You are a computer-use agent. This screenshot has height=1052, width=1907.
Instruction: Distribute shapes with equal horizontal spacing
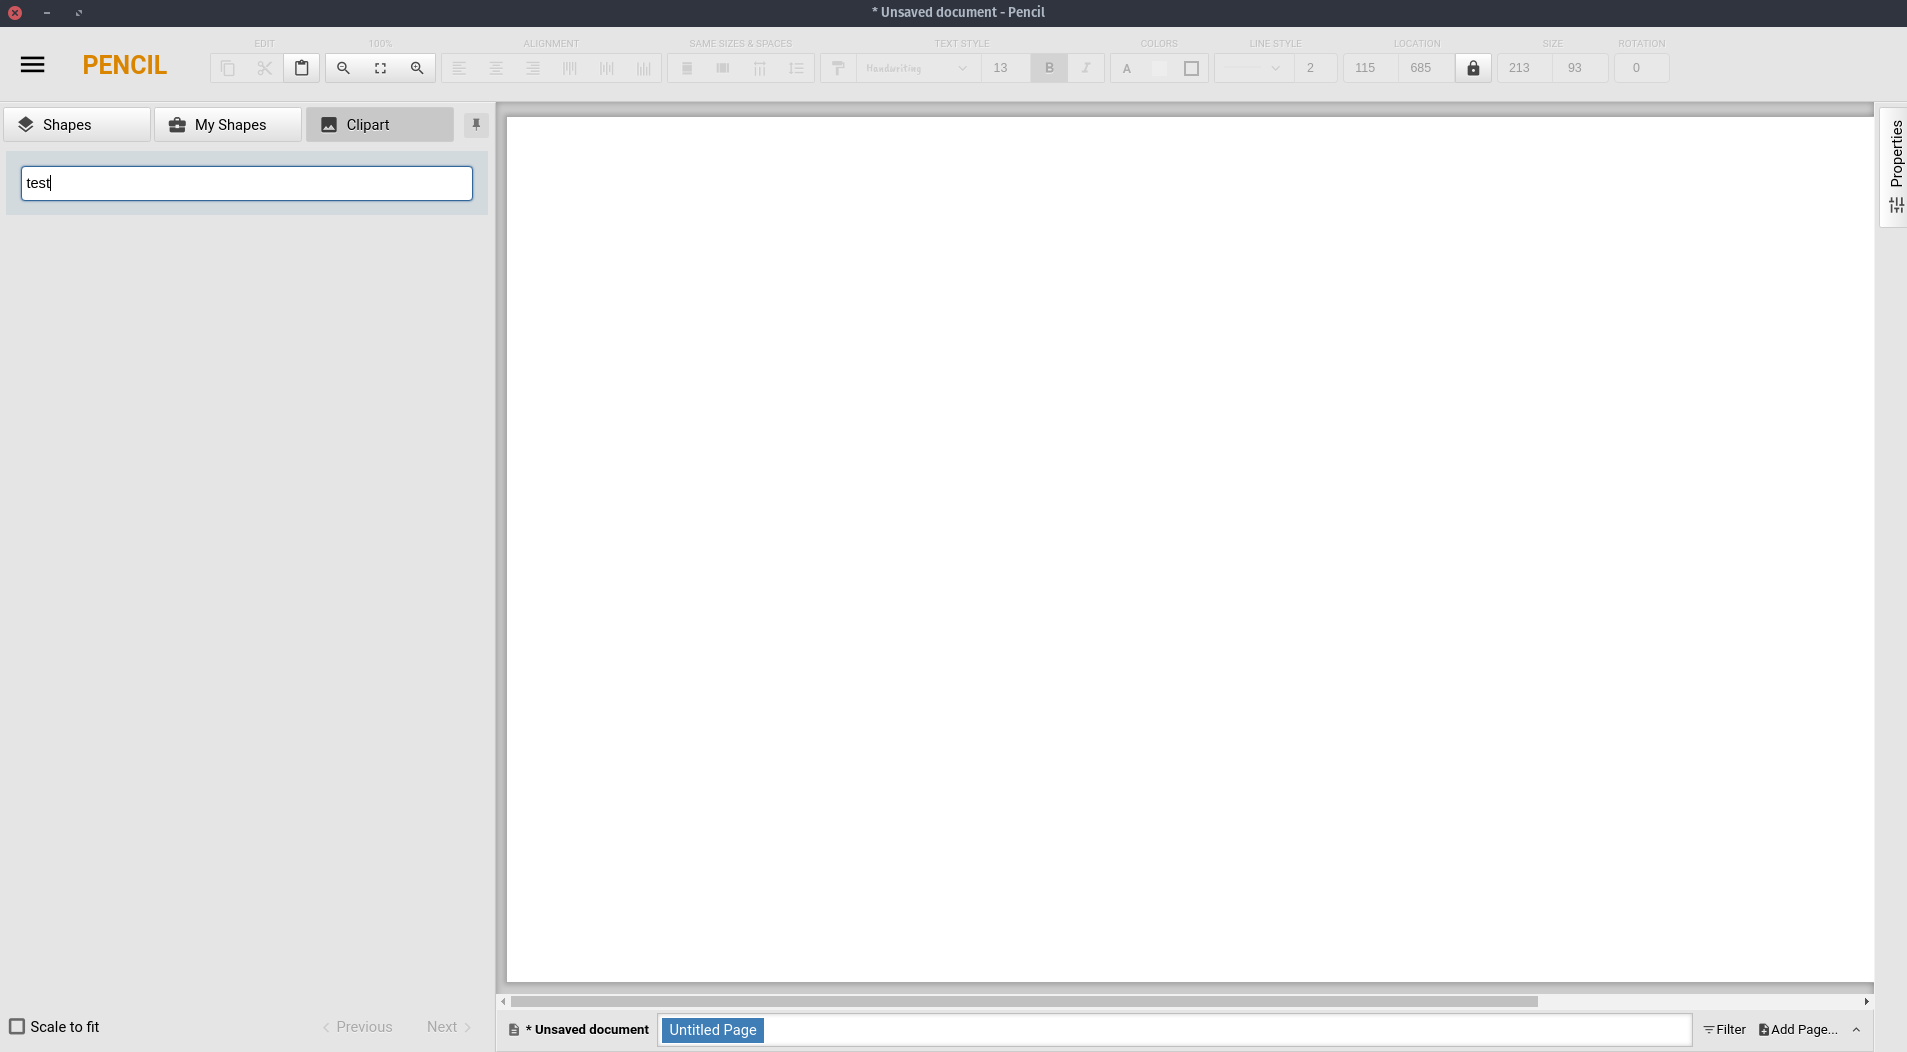(x=760, y=68)
